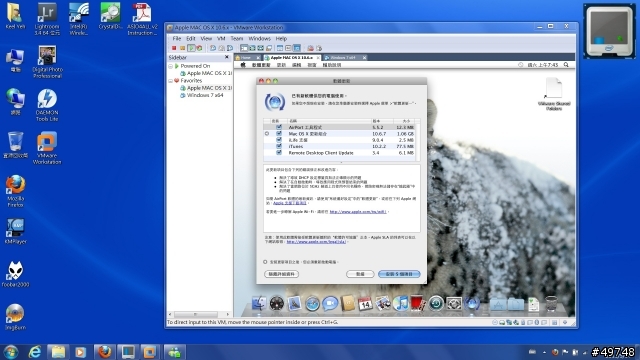Open the apple.com Wi-Fi link in the description
The width and height of the screenshot is (640, 360).
click(x=358, y=212)
